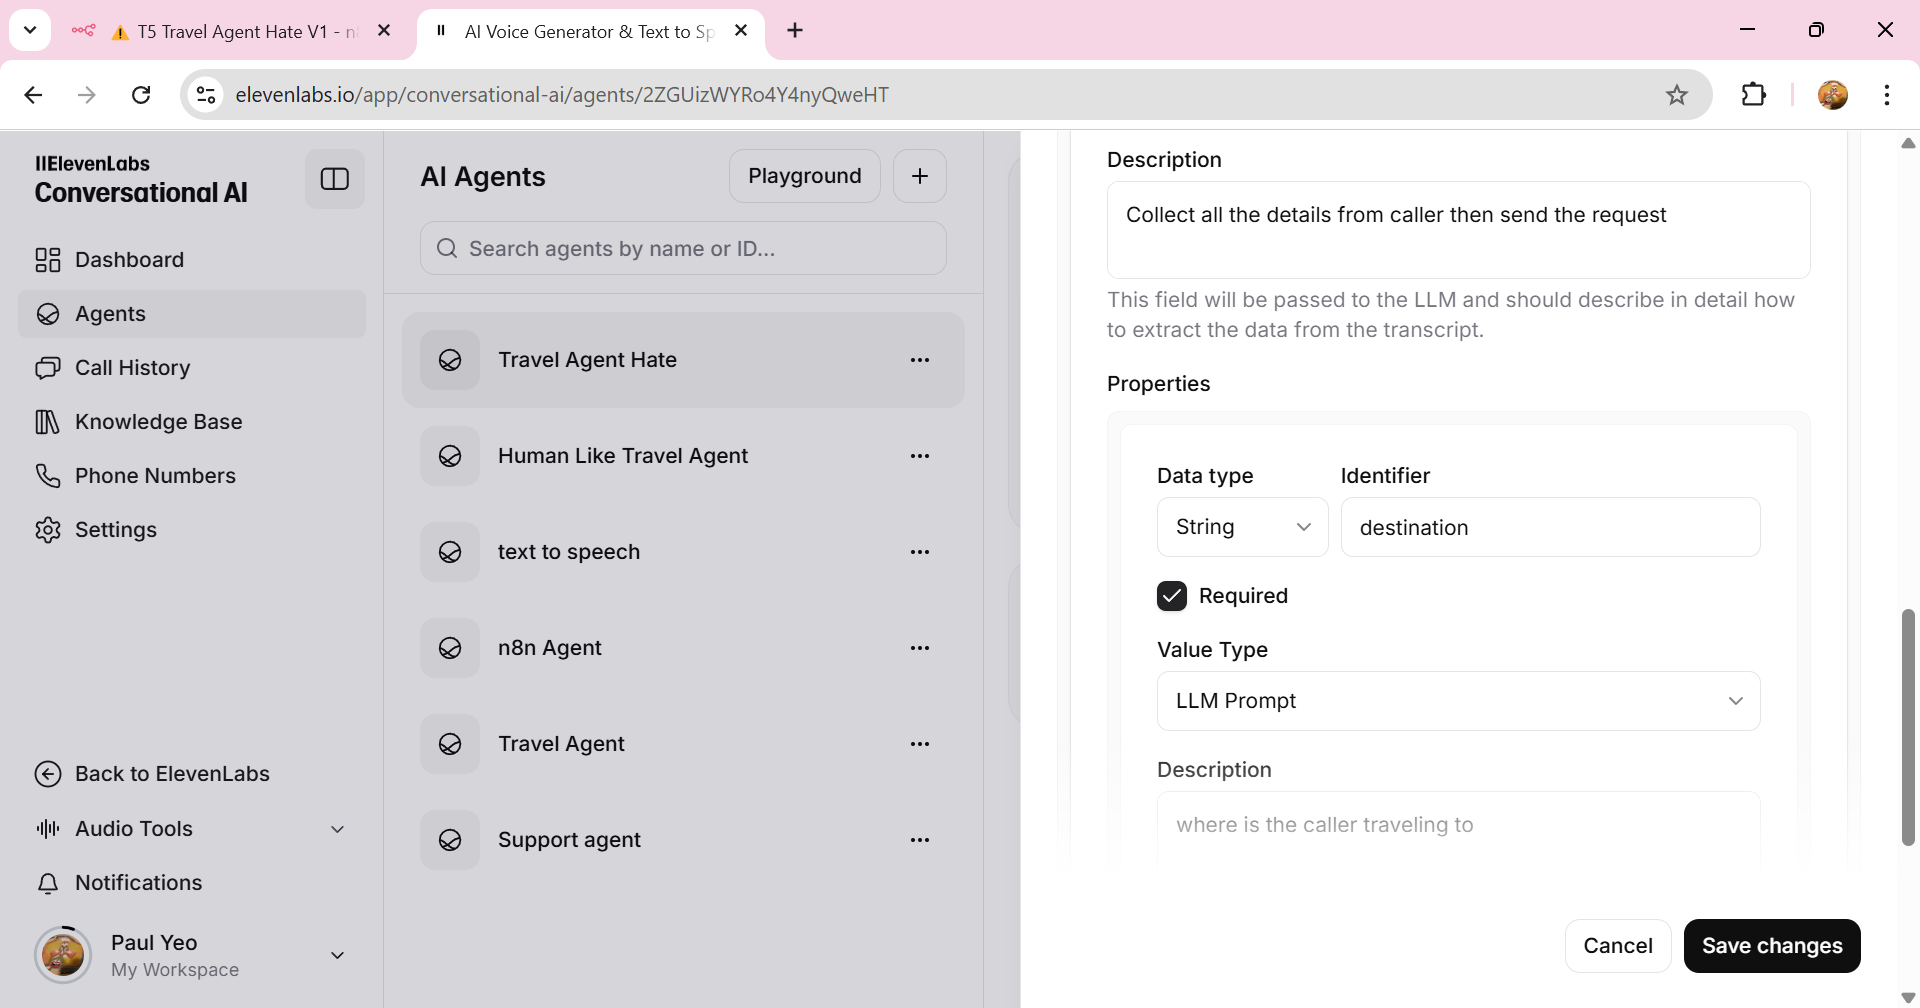Open browser extensions puzzle icon
1920x1008 pixels.
tap(1754, 95)
